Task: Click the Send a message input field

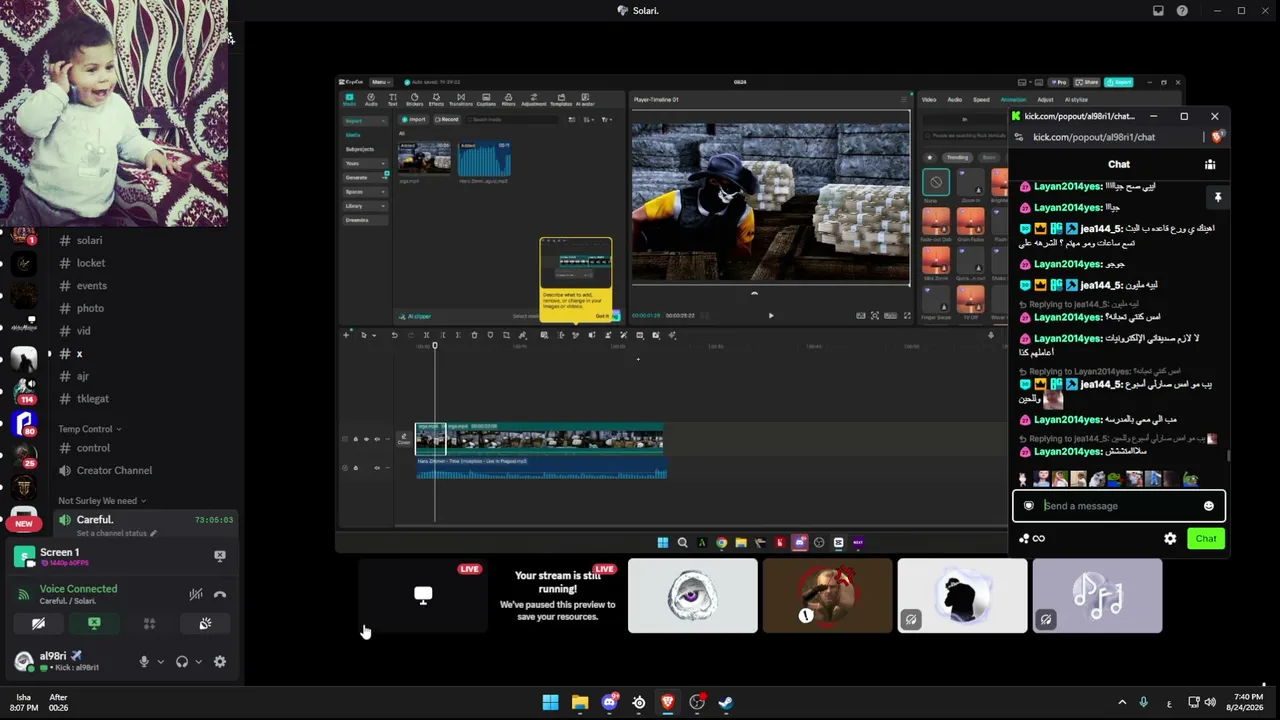Action: (x=1119, y=506)
